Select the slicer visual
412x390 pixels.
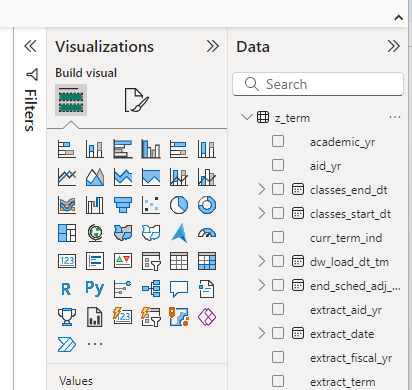click(151, 261)
